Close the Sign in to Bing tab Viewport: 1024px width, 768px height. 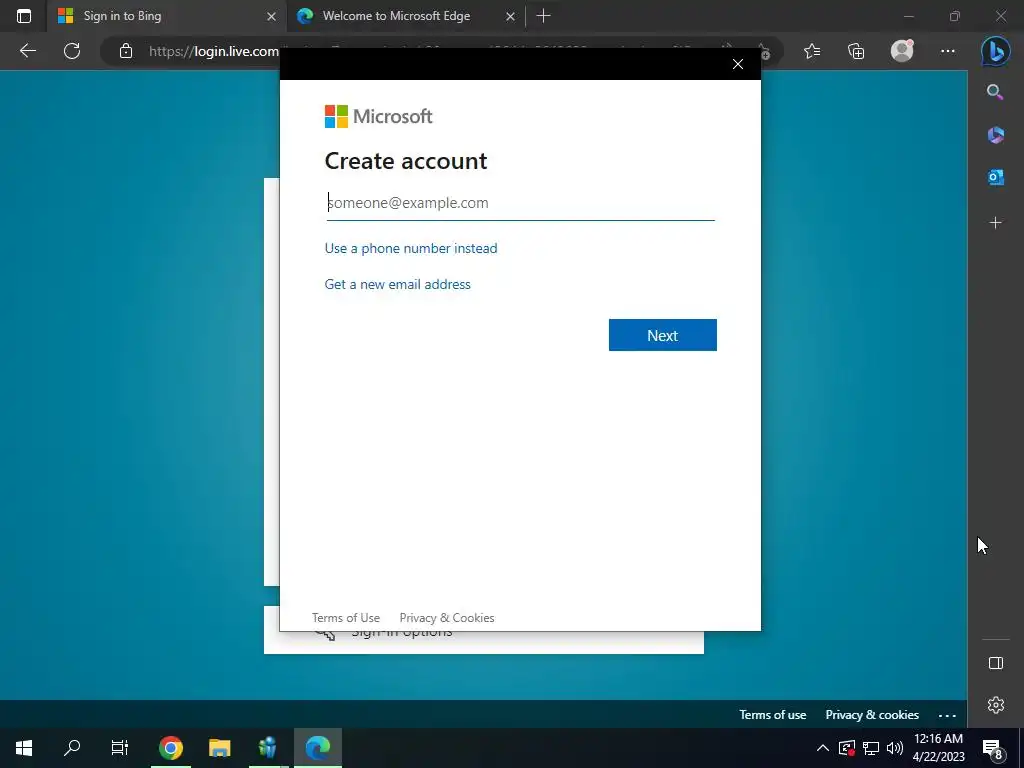(x=272, y=16)
